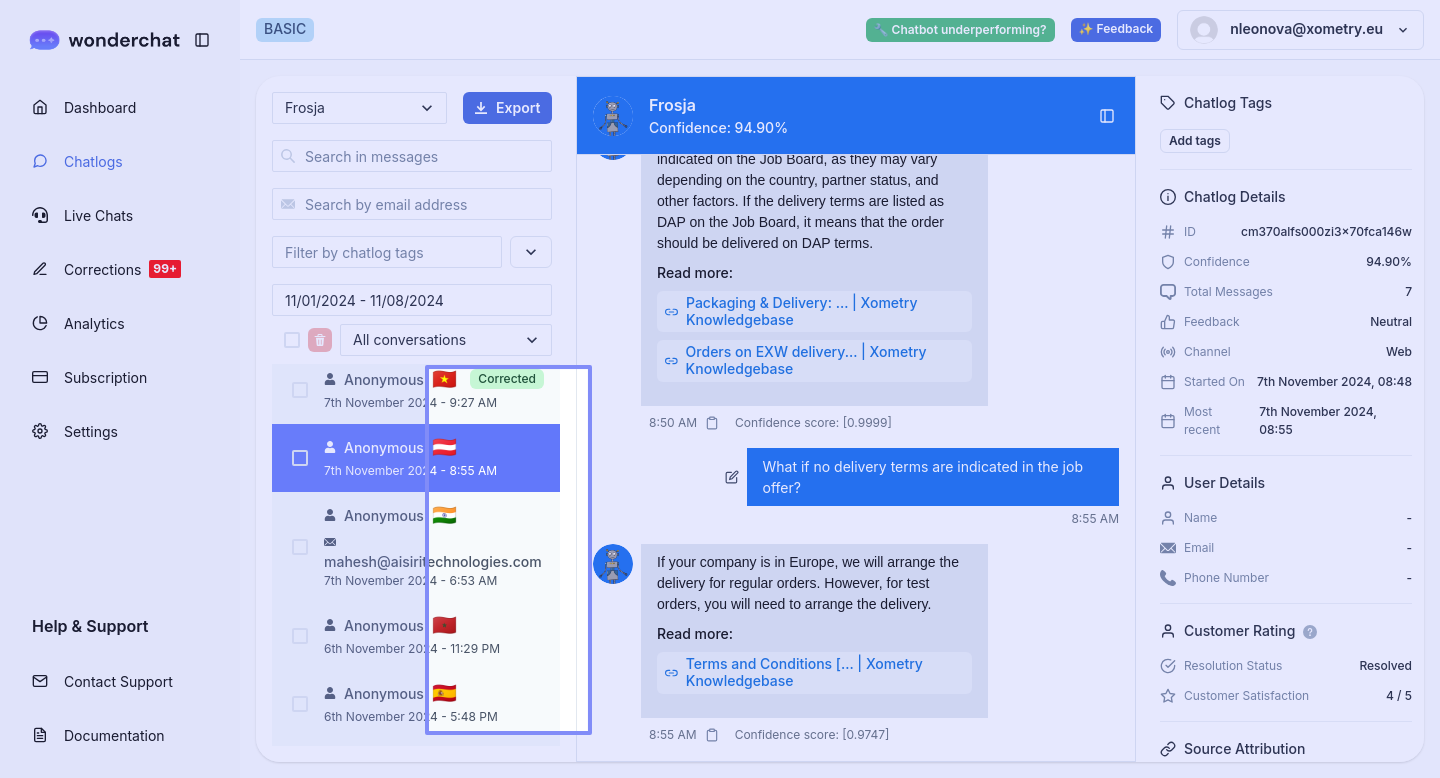Click the Spain flag on the 5:48 PM chat
1440x778 pixels.
tap(444, 693)
